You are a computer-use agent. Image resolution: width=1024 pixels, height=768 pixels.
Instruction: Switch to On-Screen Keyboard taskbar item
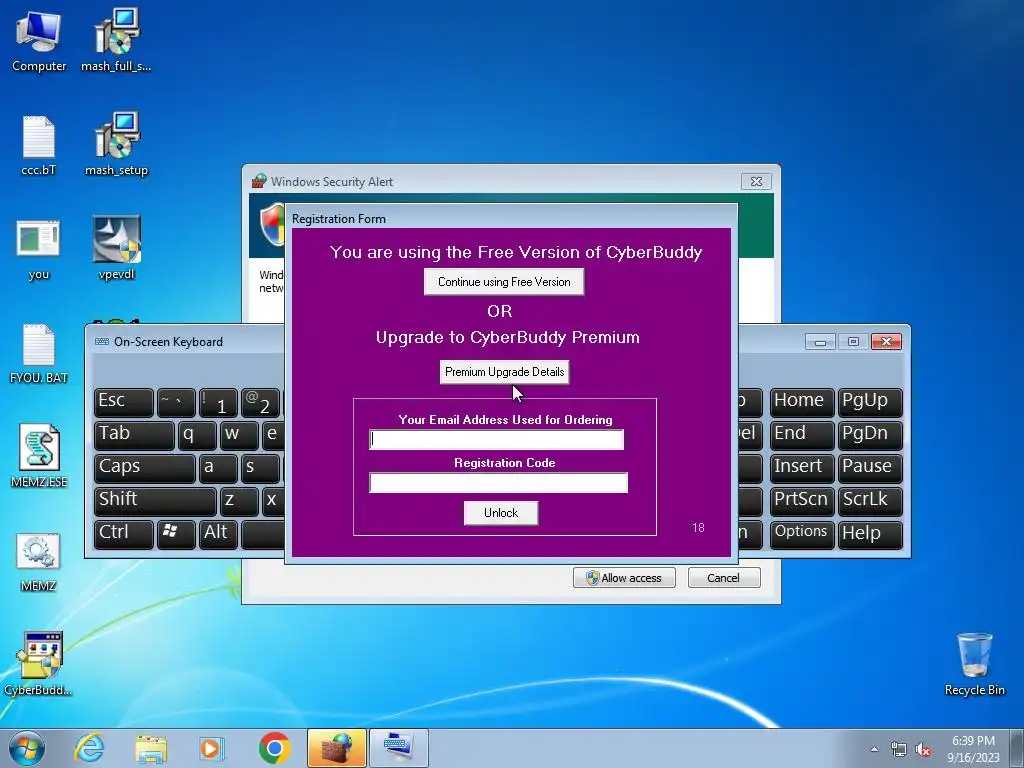pyautogui.click(x=398, y=748)
